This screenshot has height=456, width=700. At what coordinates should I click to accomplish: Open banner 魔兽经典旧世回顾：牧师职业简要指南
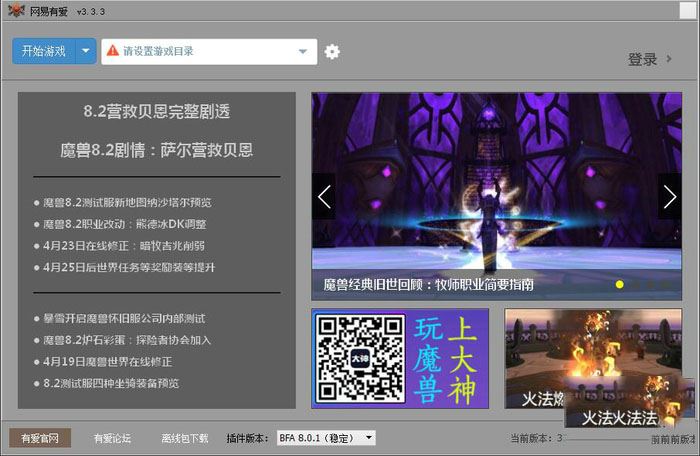tap(429, 284)
